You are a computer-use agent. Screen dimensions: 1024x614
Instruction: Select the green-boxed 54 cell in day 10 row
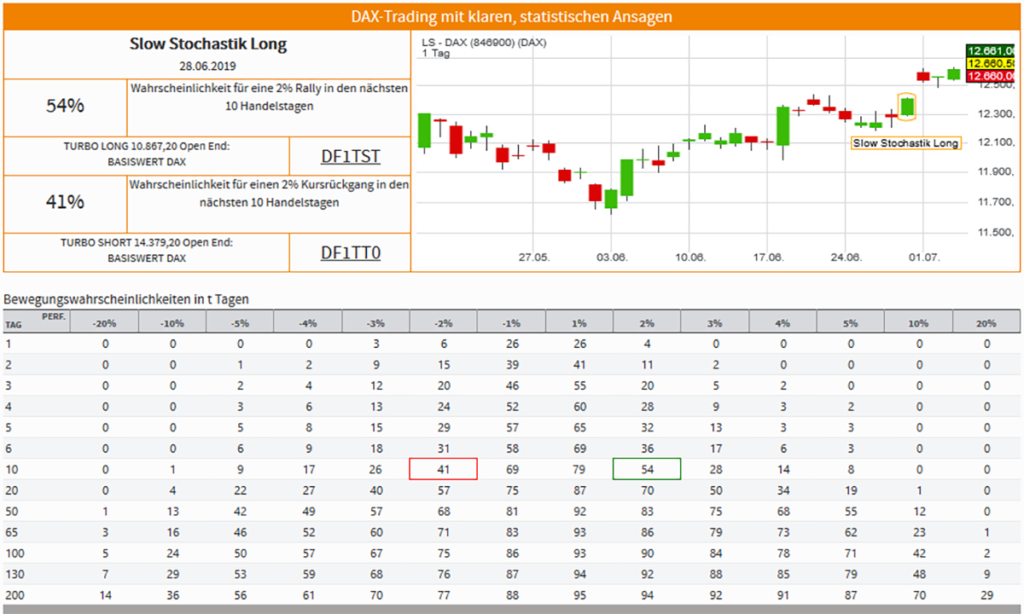(647, 469)
